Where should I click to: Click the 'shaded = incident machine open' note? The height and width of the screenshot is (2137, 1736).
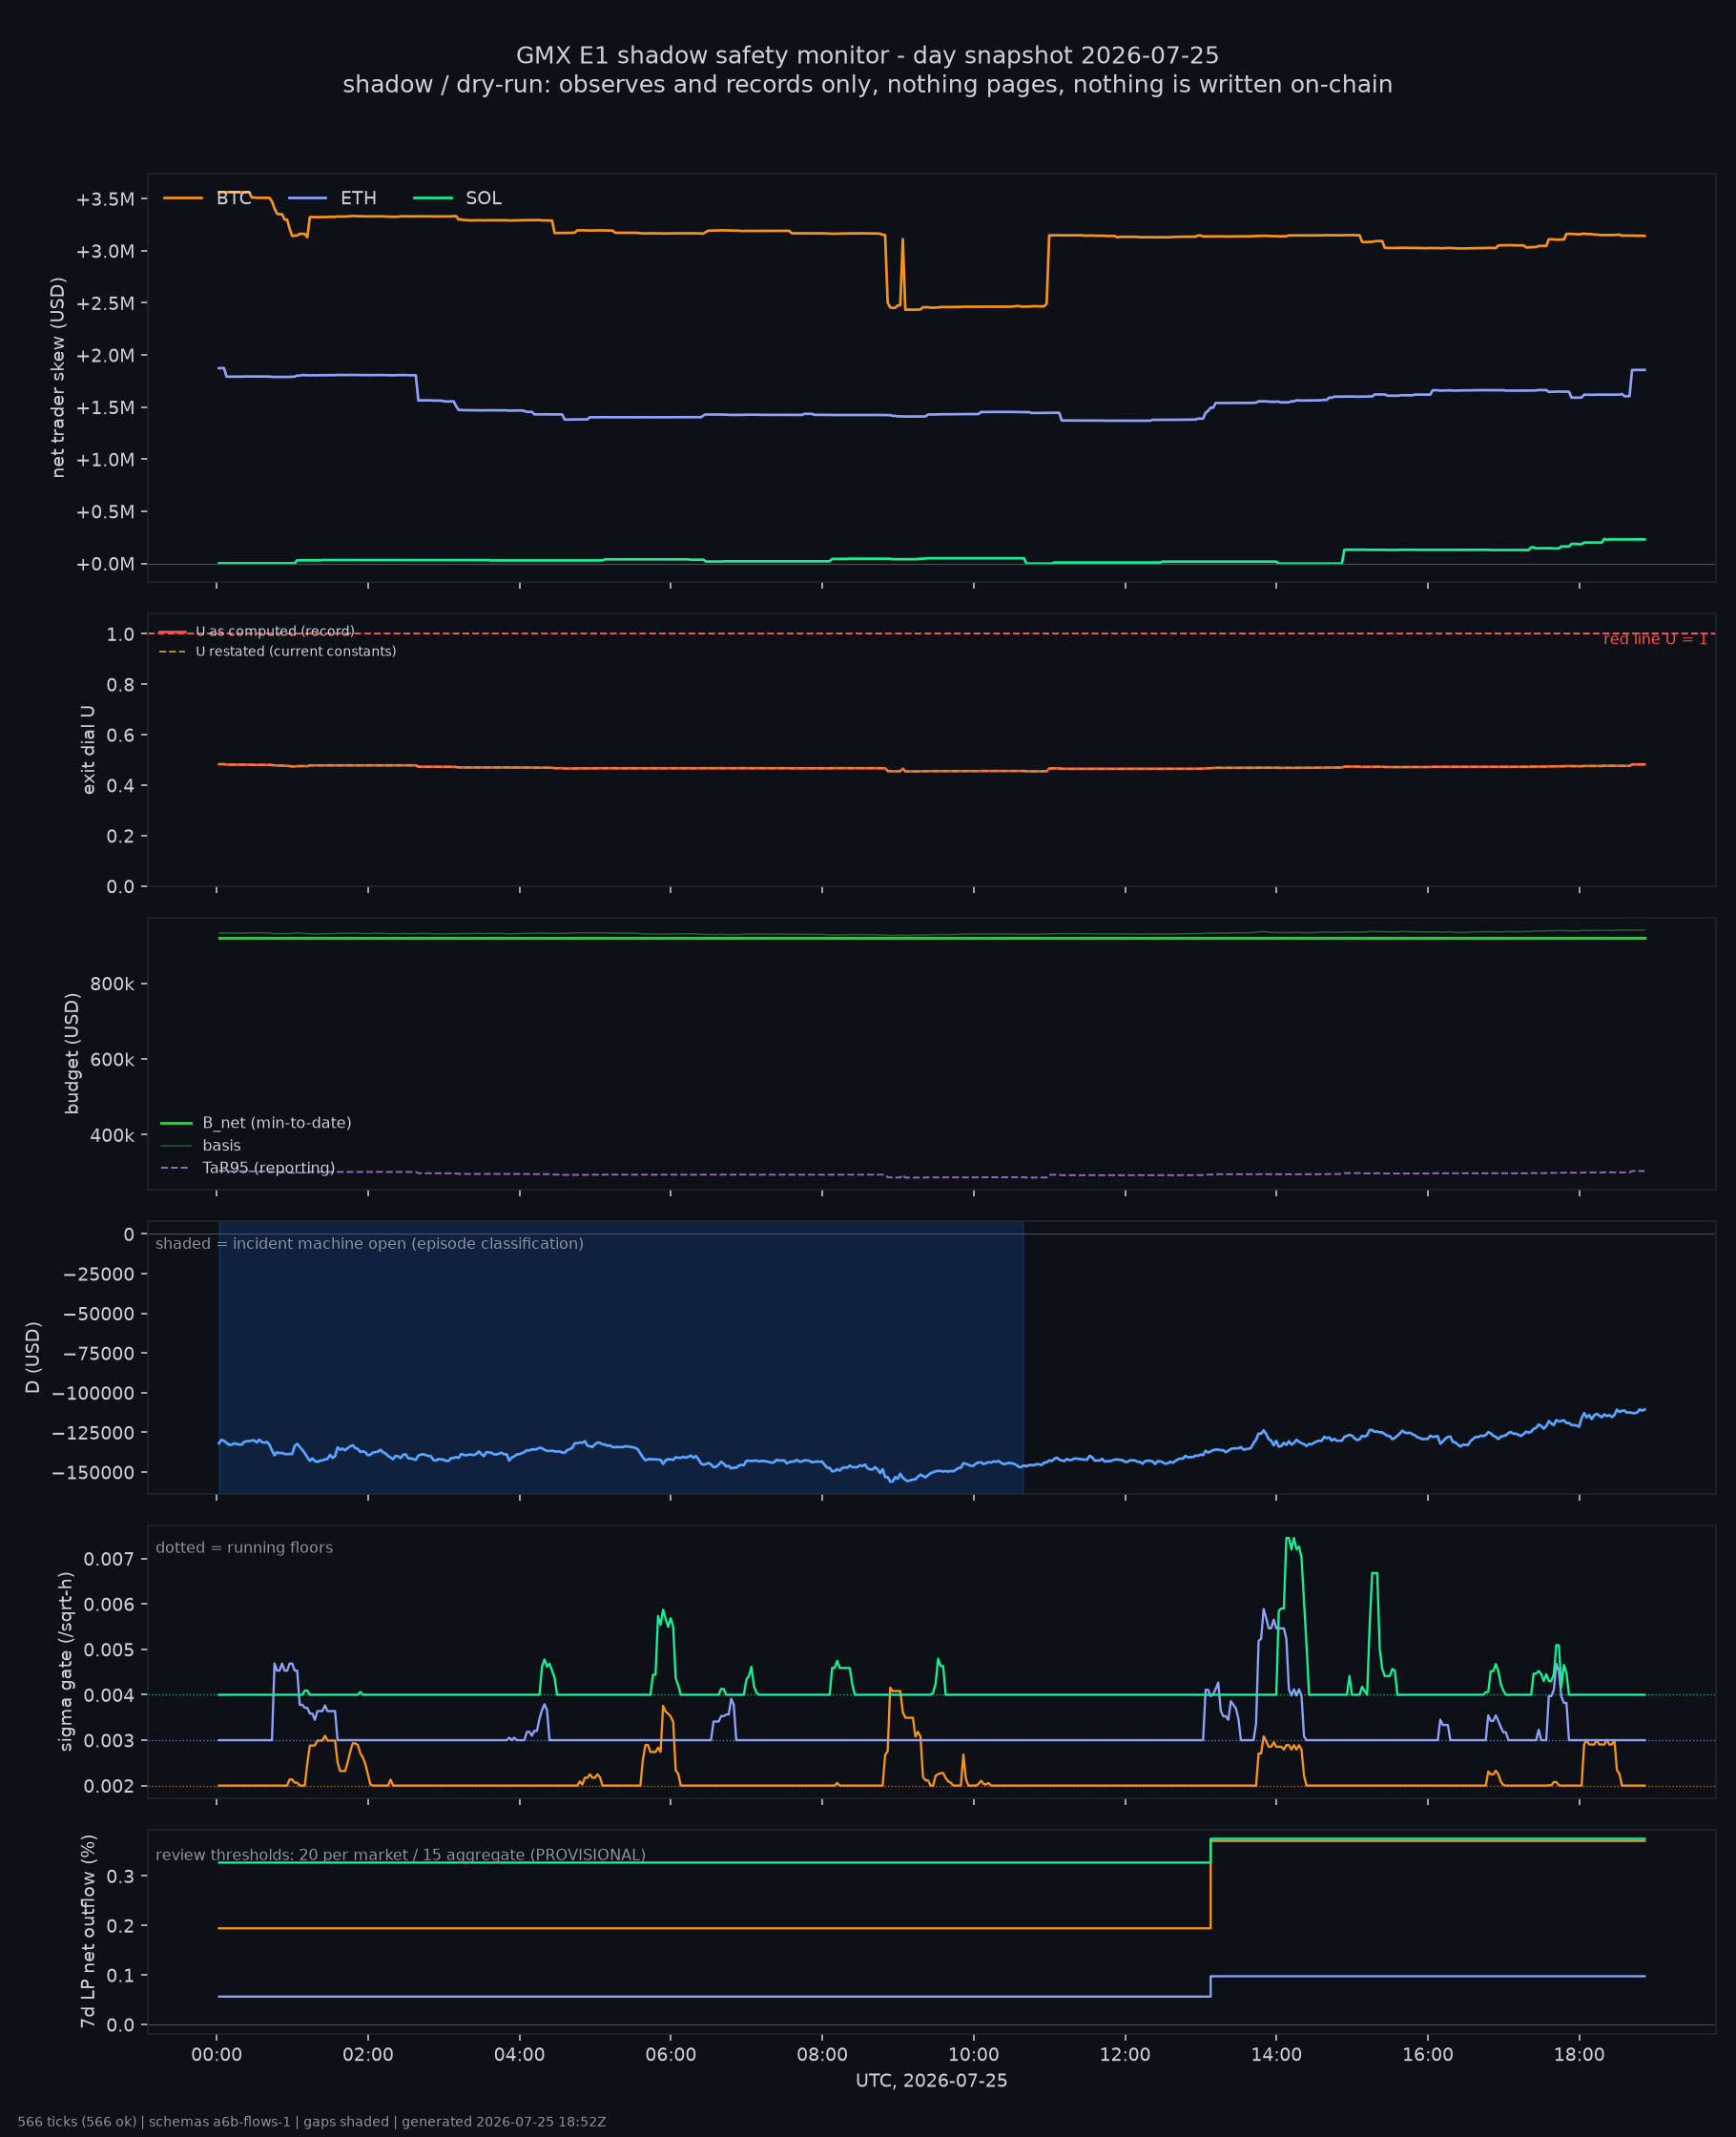370,1243
